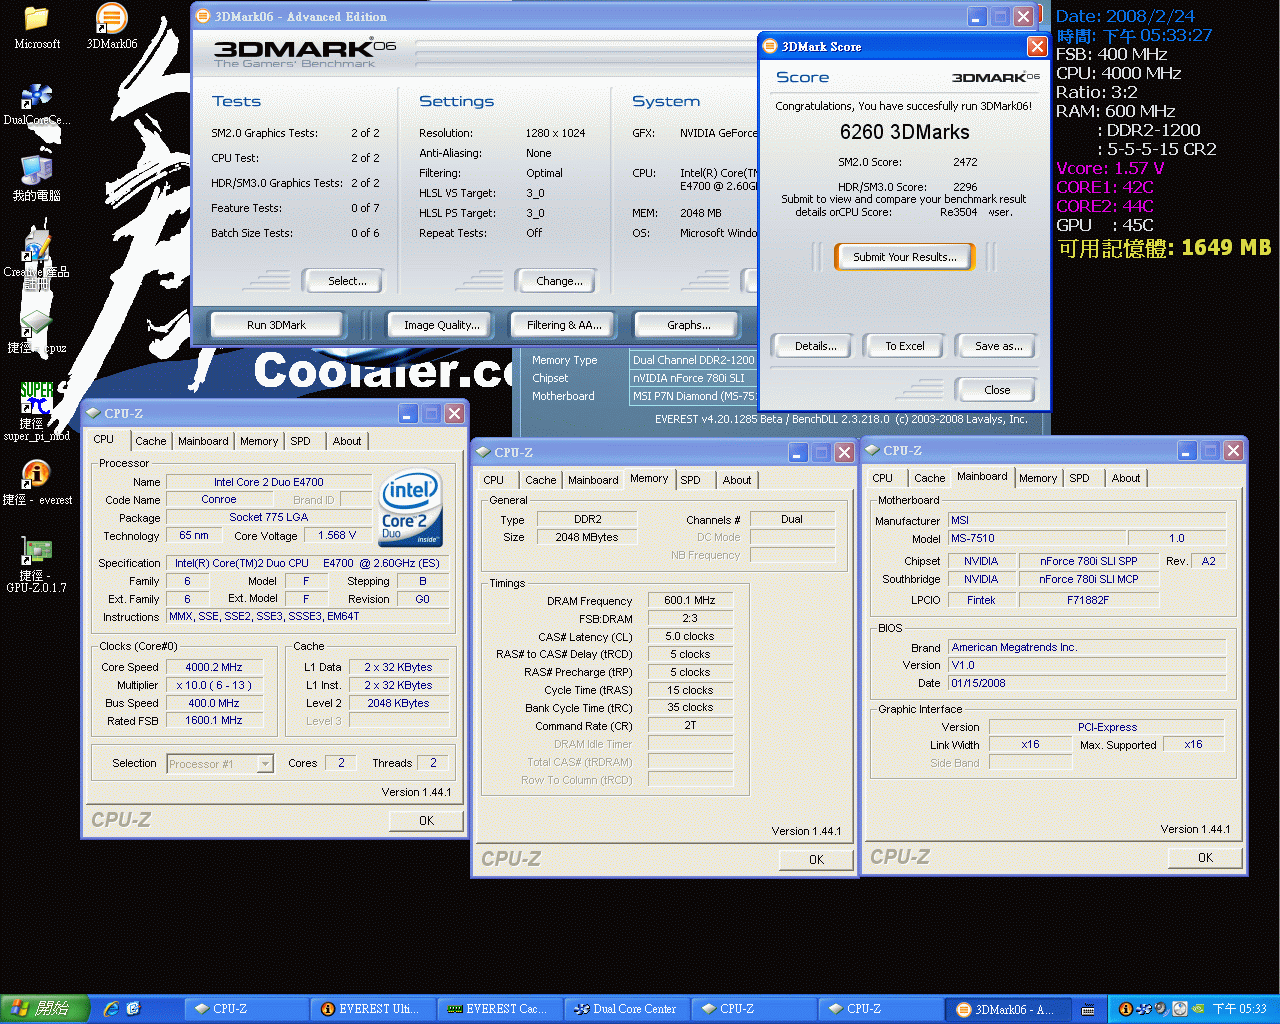Click Save as in 3DMark Score dialog
The image size is (1280, 1024).
click(x=998, y=346)
